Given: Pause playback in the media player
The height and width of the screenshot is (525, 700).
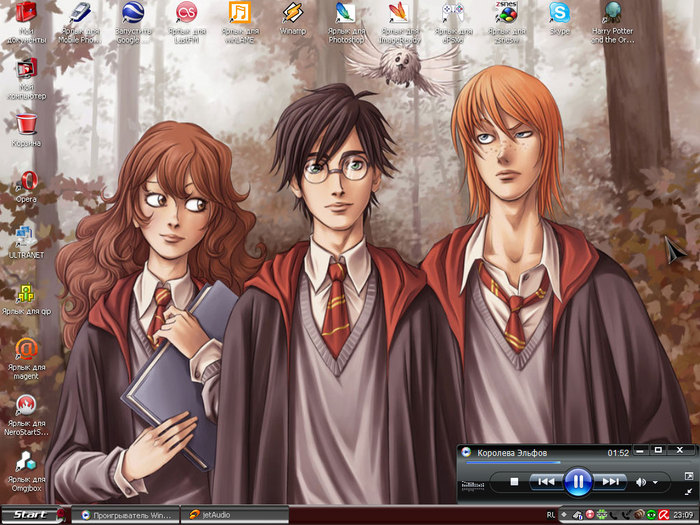Looking at the screenshot, I should click(x=578, y=481).
